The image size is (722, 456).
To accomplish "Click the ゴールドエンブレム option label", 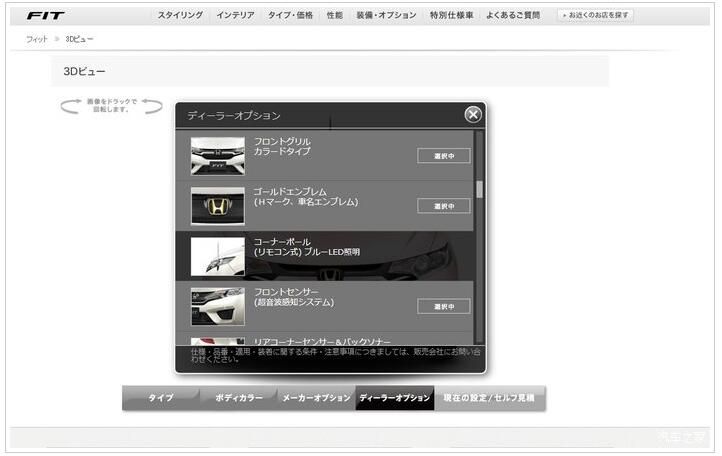I will [x=306, y=197].
